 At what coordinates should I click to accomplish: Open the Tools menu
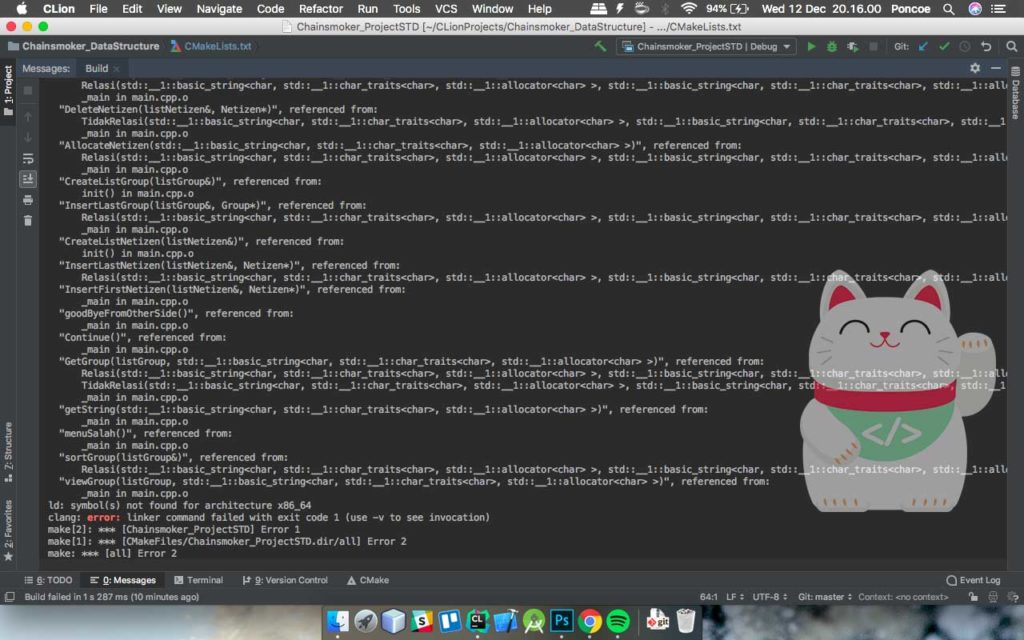[406, 9]
